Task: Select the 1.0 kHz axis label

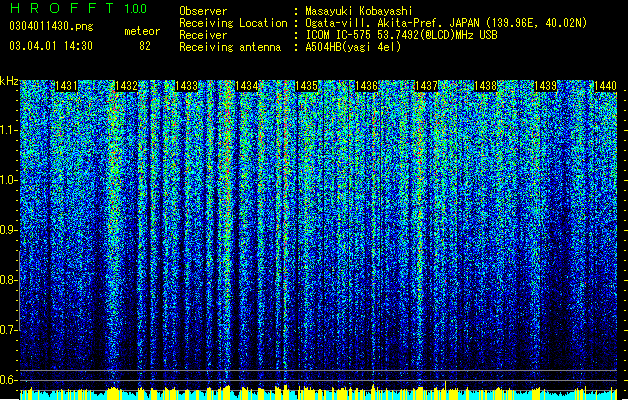Action: click(9, 180)
